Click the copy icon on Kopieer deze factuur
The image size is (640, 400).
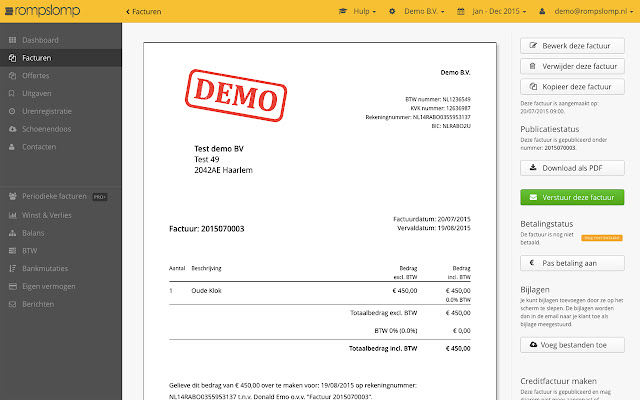(533, 87)
